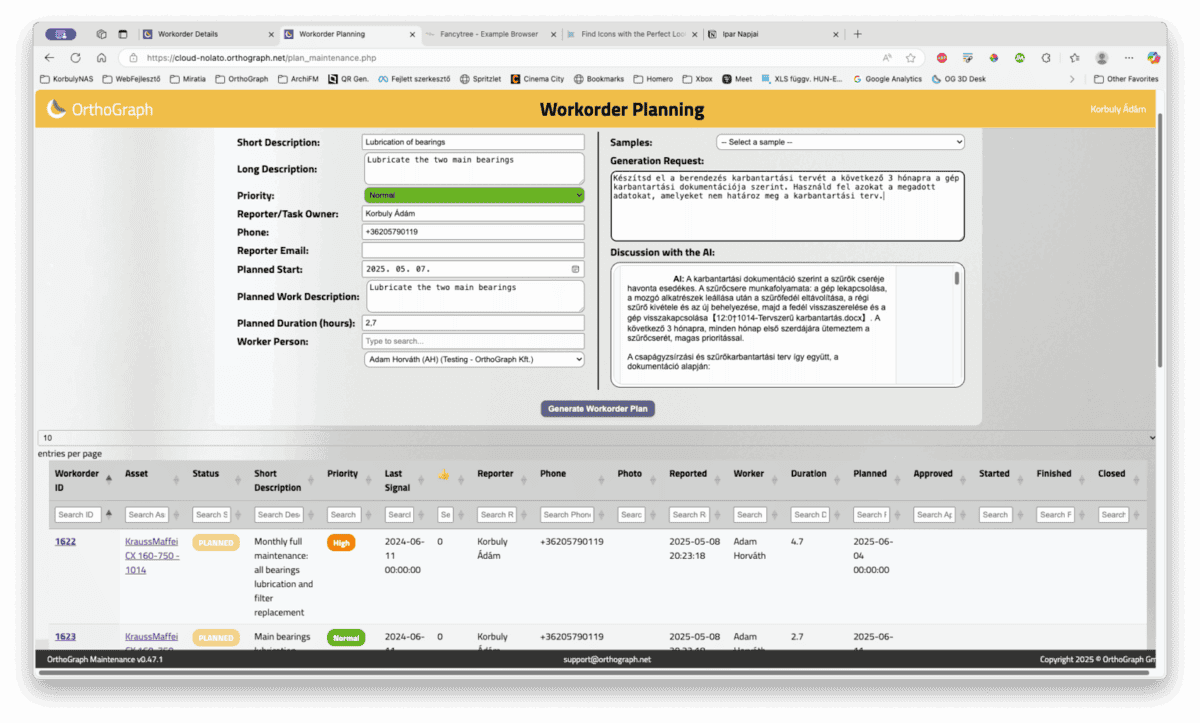Open the Copilot icon in the toolbar
Image resolution: width=1200 pixels, height=723 pixels.
(1153, 58)
